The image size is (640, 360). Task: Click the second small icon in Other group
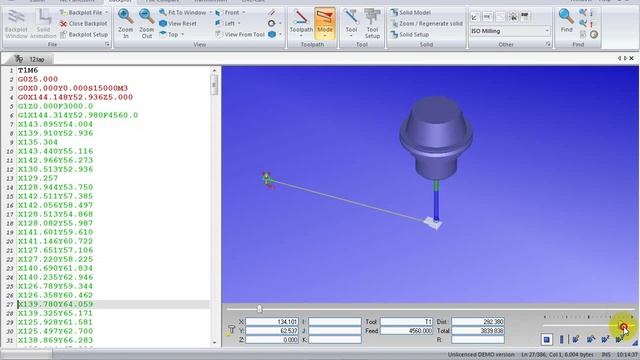click(487, 17)
